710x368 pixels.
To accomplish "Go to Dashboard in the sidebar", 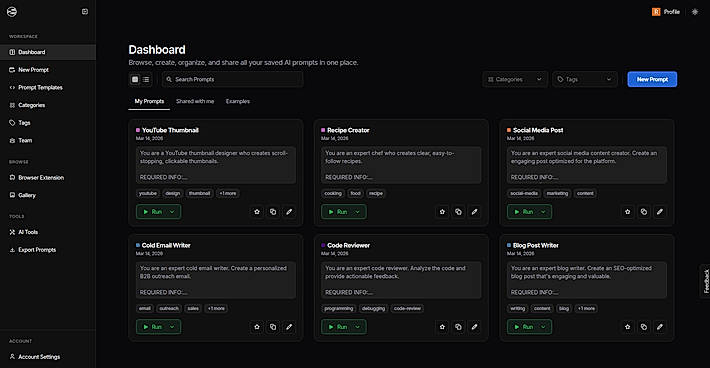I will point(48,52).
